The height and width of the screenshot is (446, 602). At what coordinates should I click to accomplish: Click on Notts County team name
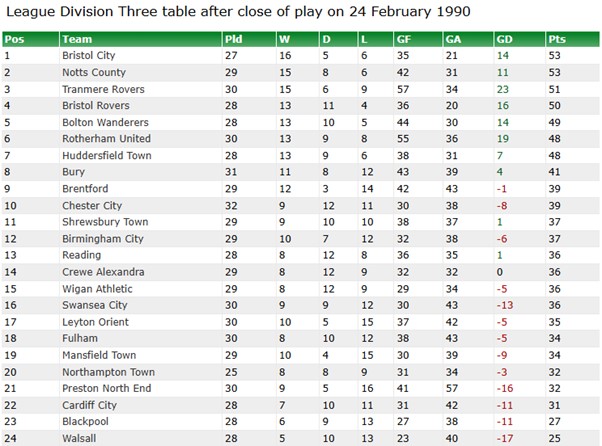coord(94,72)
